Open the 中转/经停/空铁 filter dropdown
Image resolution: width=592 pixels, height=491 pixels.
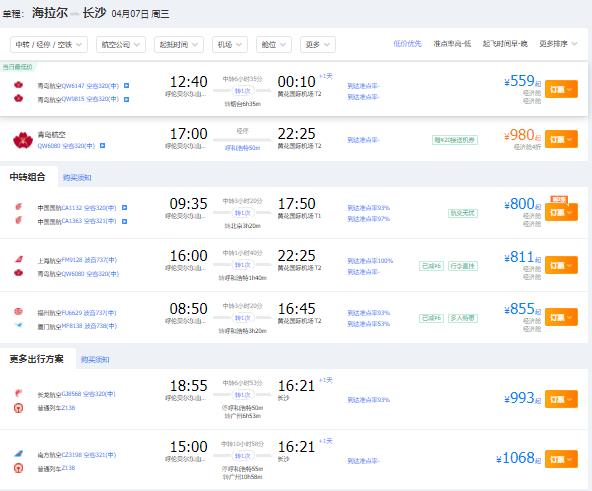coord(49,45)
